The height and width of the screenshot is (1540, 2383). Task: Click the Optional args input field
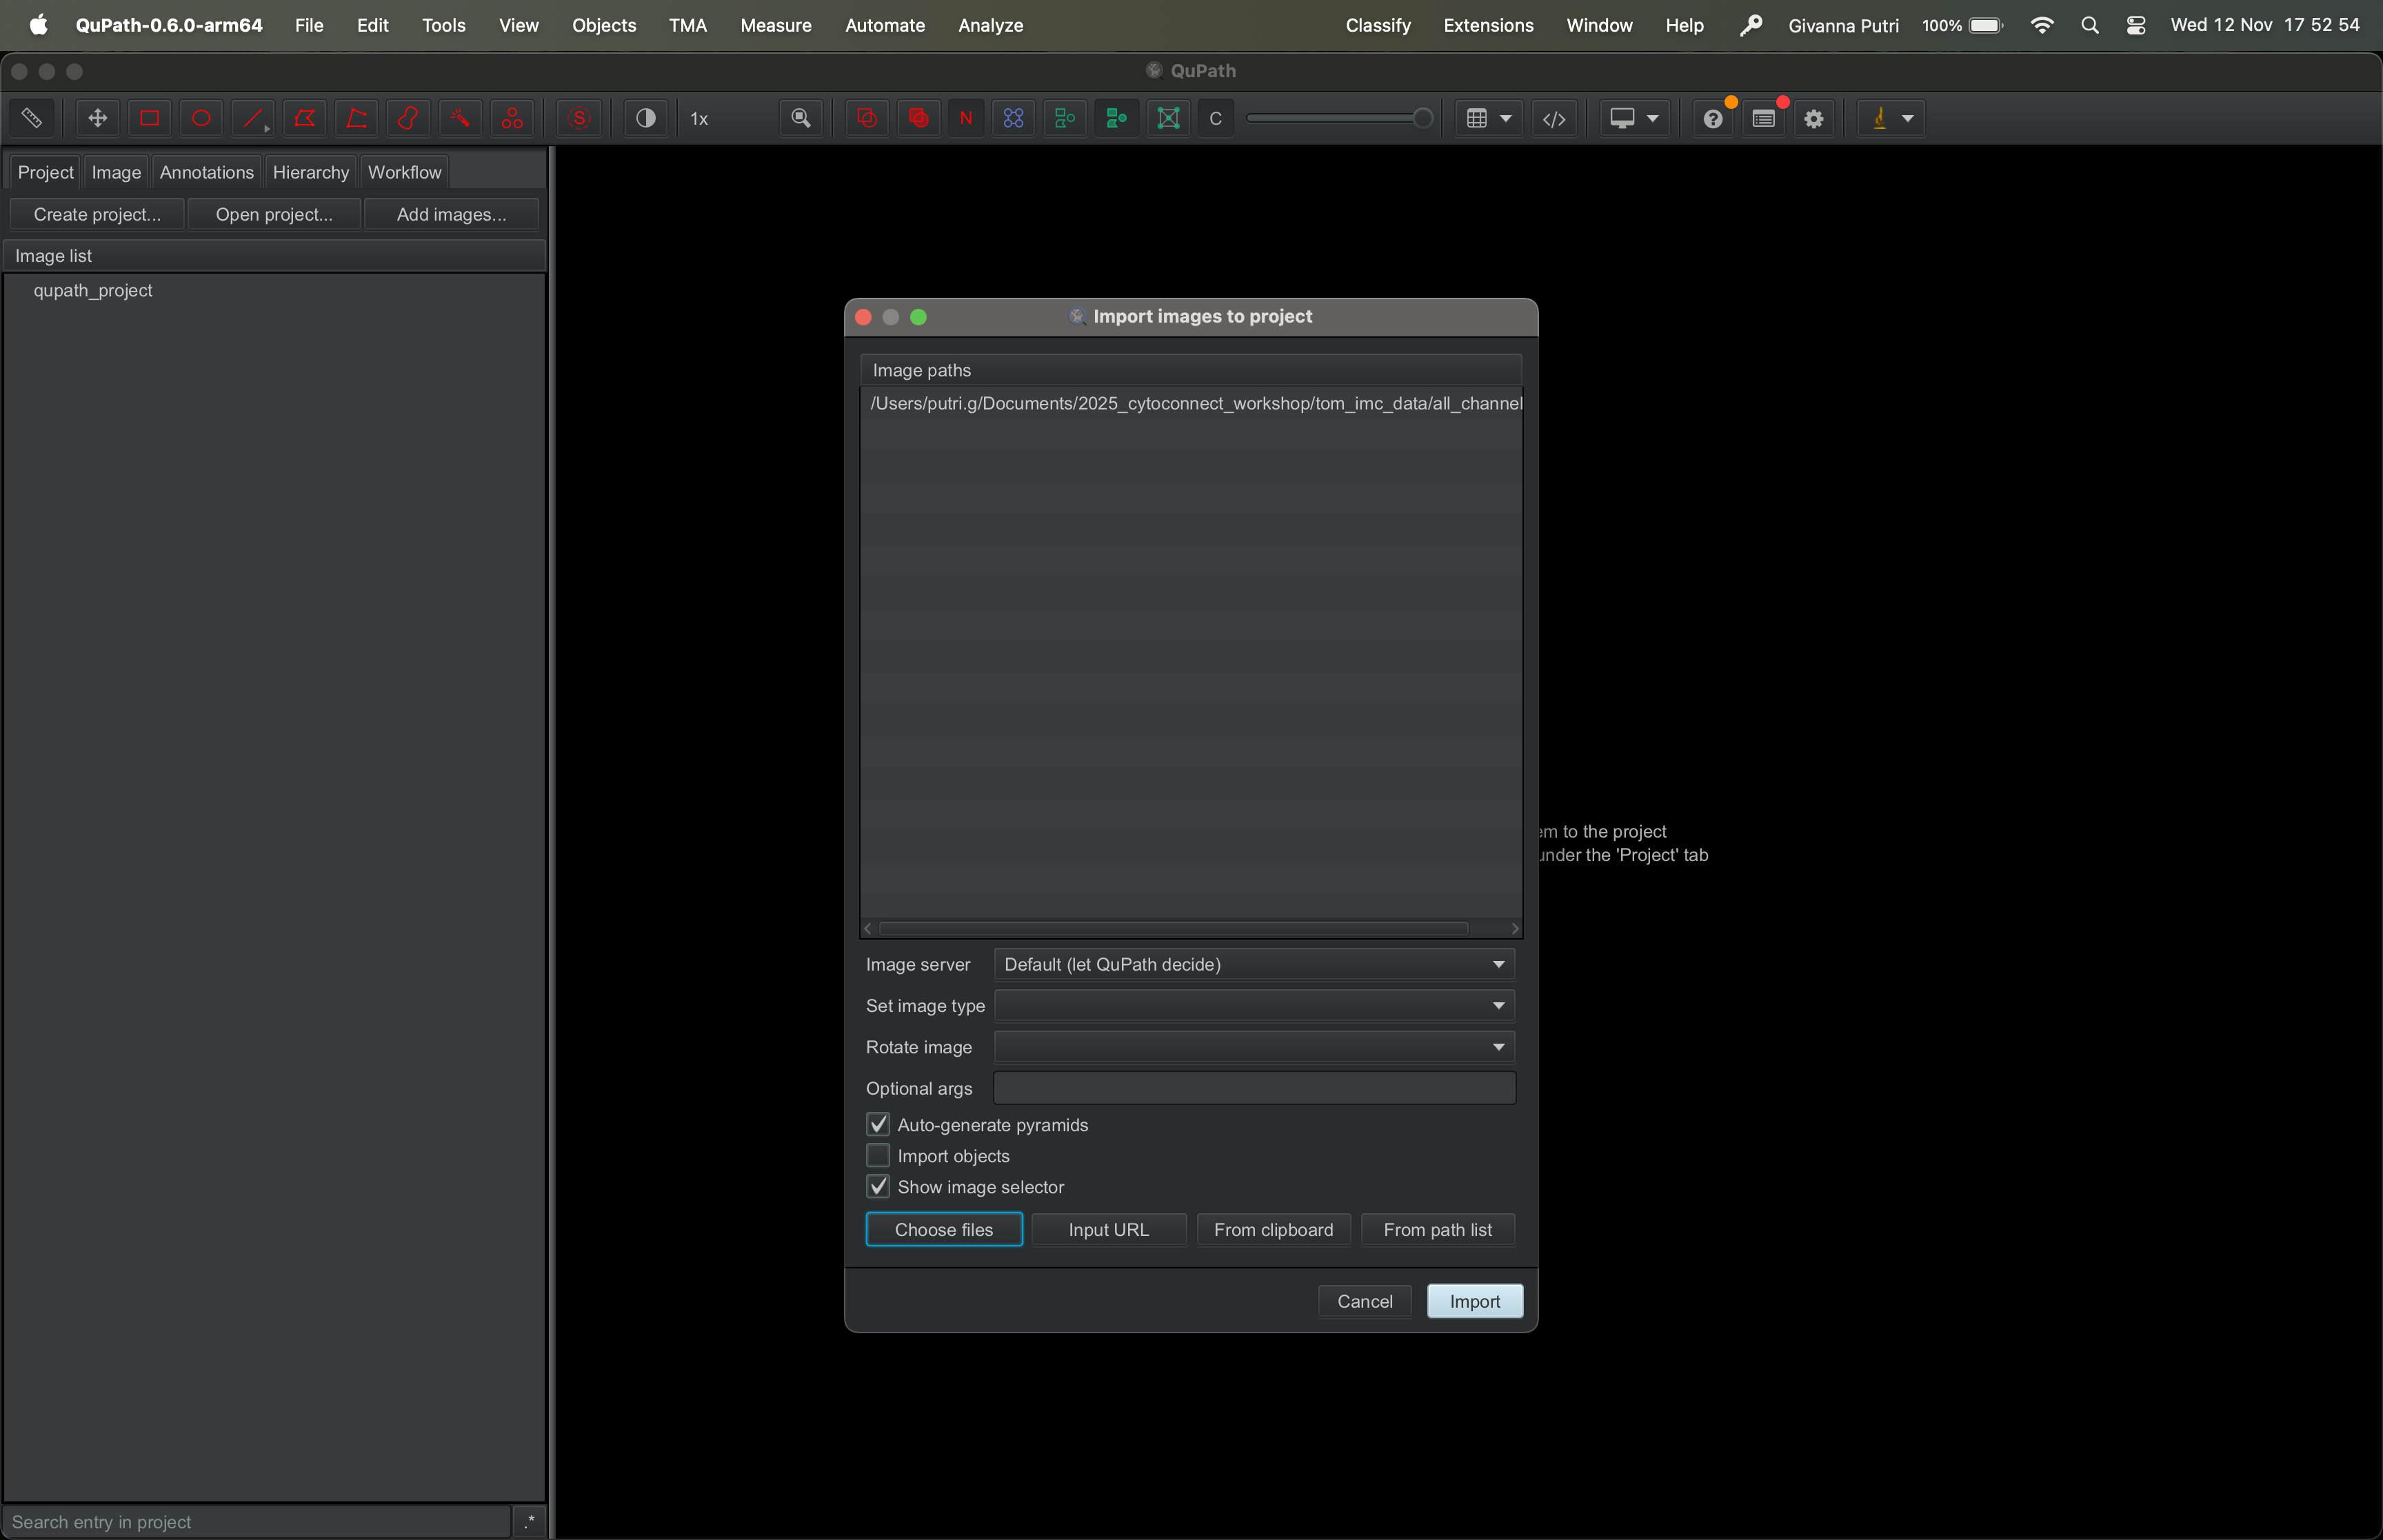click(x=1254, y=1088)
